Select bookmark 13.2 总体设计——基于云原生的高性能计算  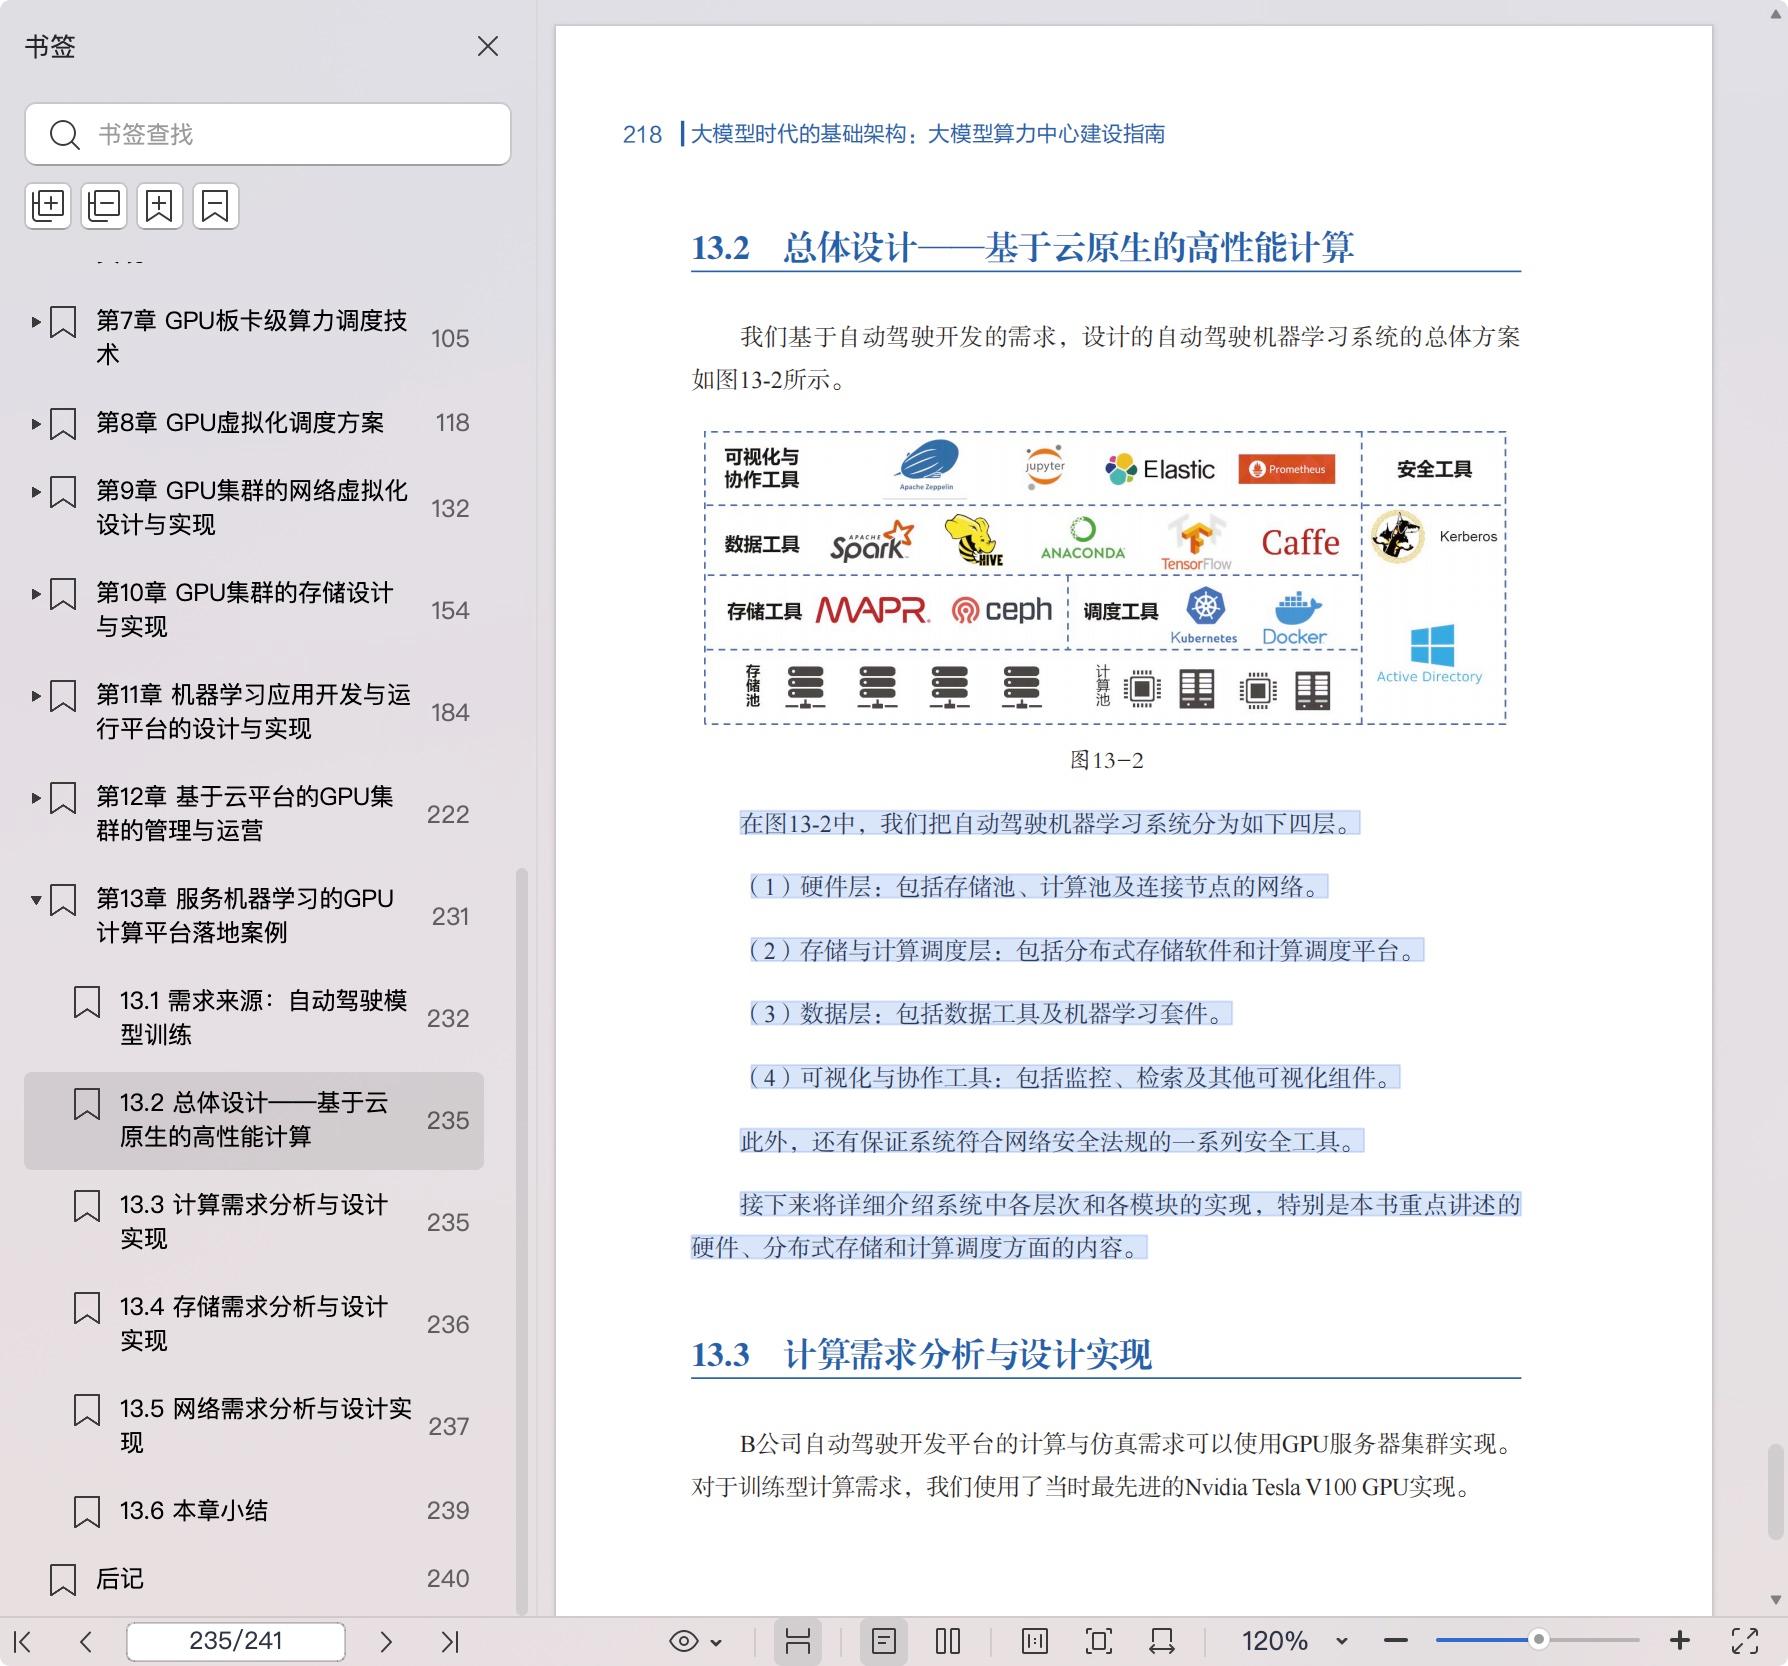[x=254, y=1120]
